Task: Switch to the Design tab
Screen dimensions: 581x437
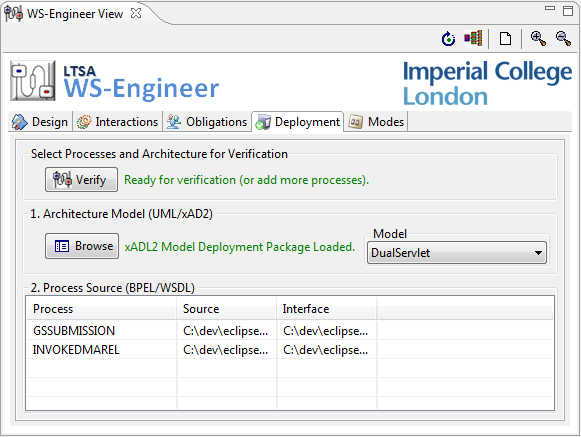Action: click(x=40, y=122)
